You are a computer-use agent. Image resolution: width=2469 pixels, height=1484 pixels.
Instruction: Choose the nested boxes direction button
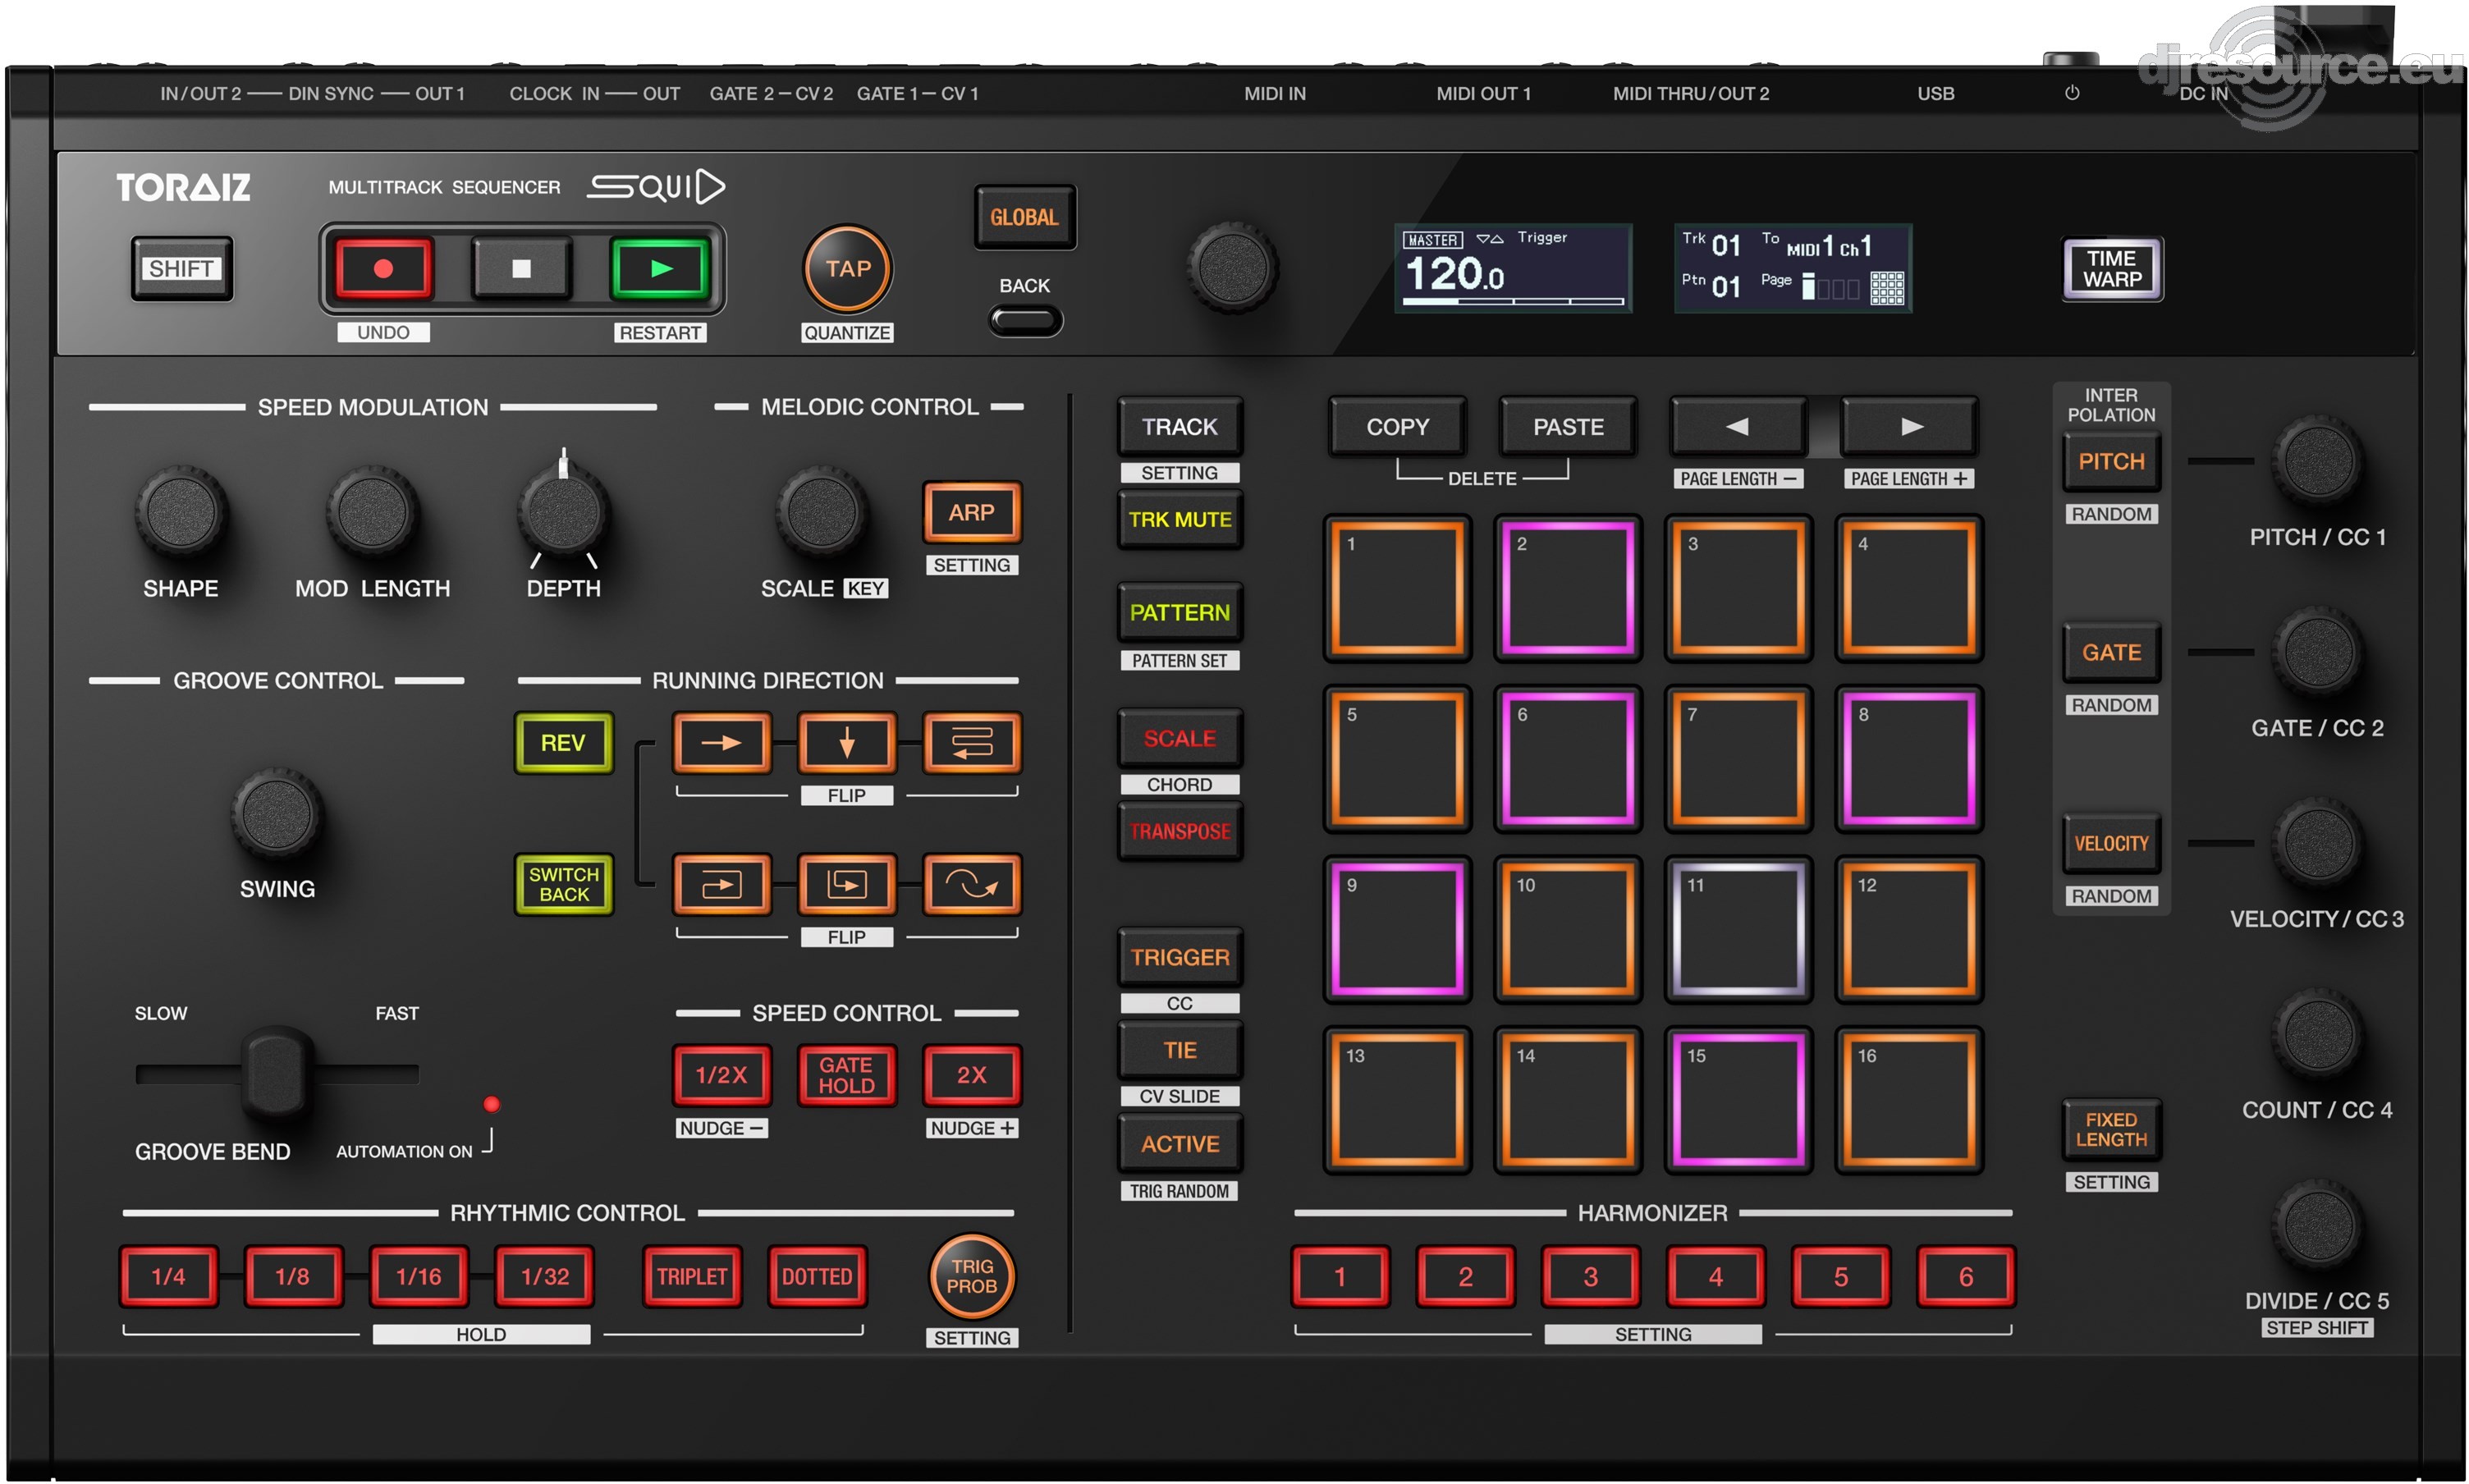tap(846, 884)
